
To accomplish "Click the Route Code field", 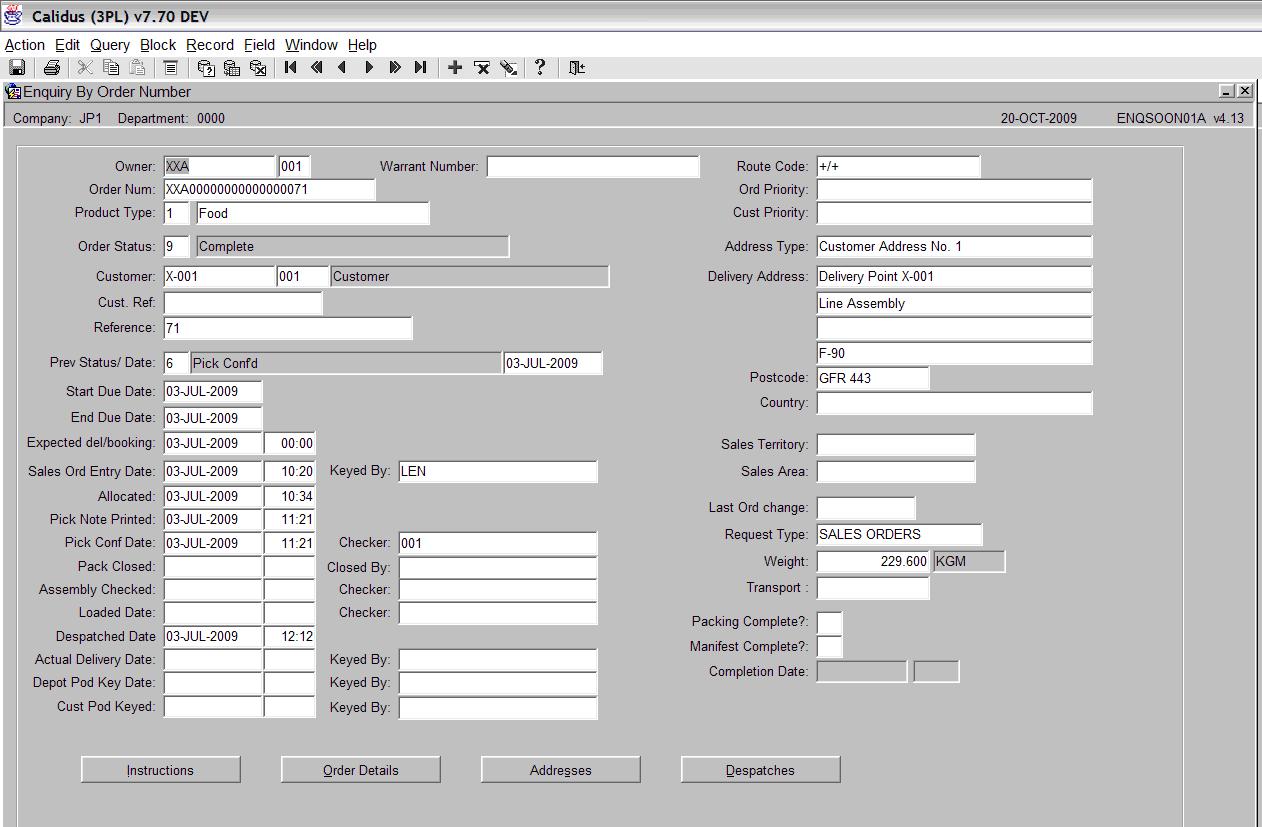I will 898,167.
